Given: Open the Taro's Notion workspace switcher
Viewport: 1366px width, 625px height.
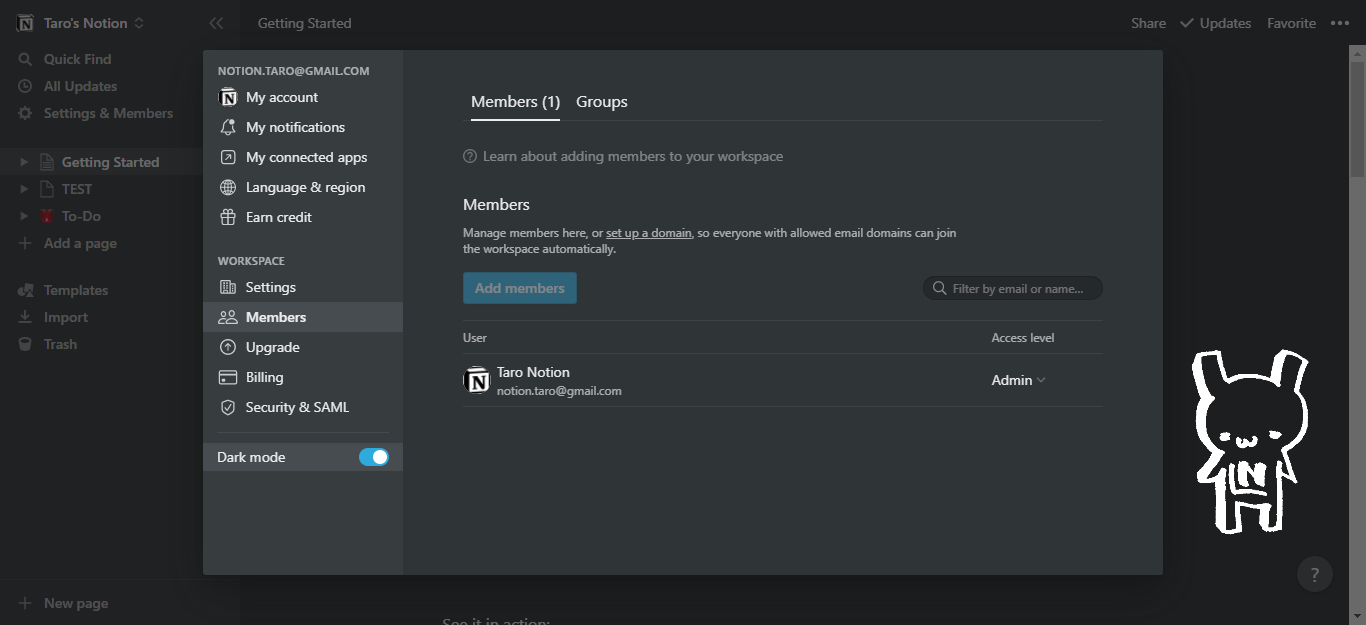Looking at the screenshot, I should click(82, 23).
